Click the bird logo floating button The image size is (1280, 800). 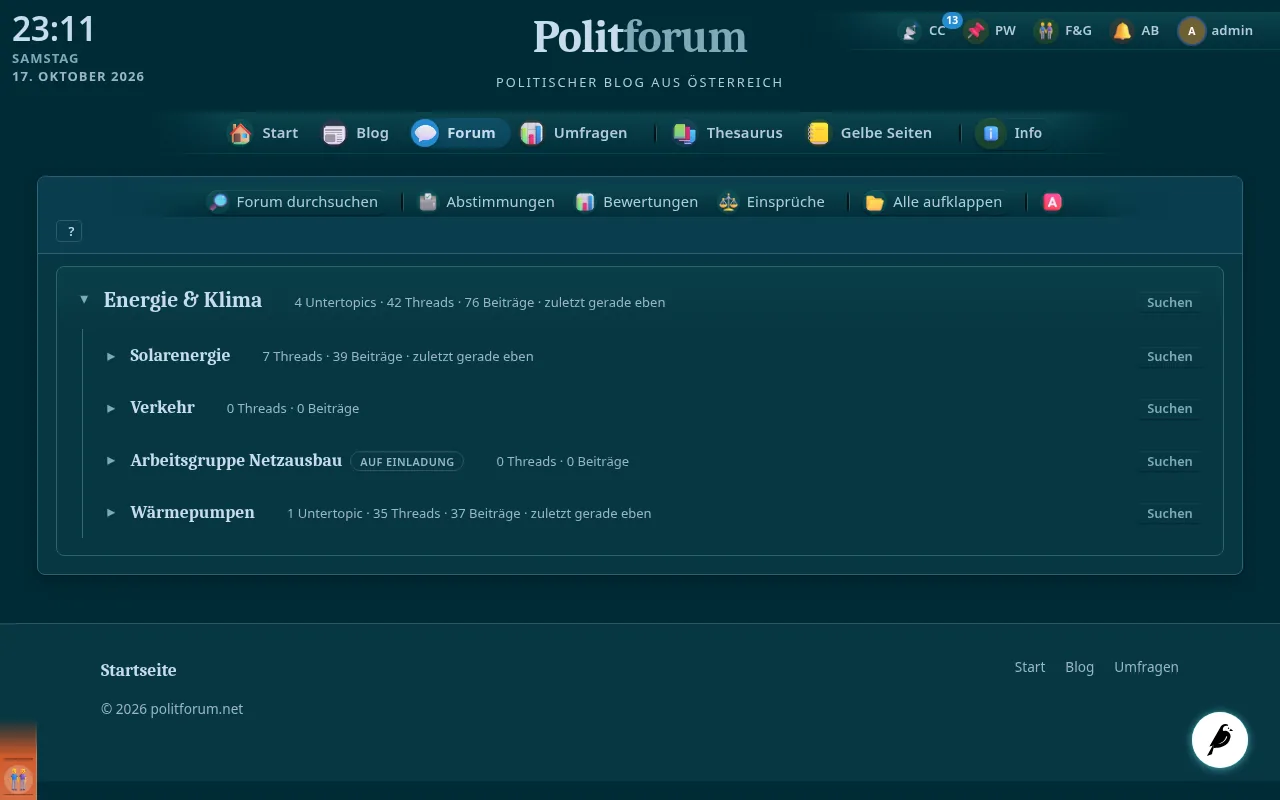1220,740
